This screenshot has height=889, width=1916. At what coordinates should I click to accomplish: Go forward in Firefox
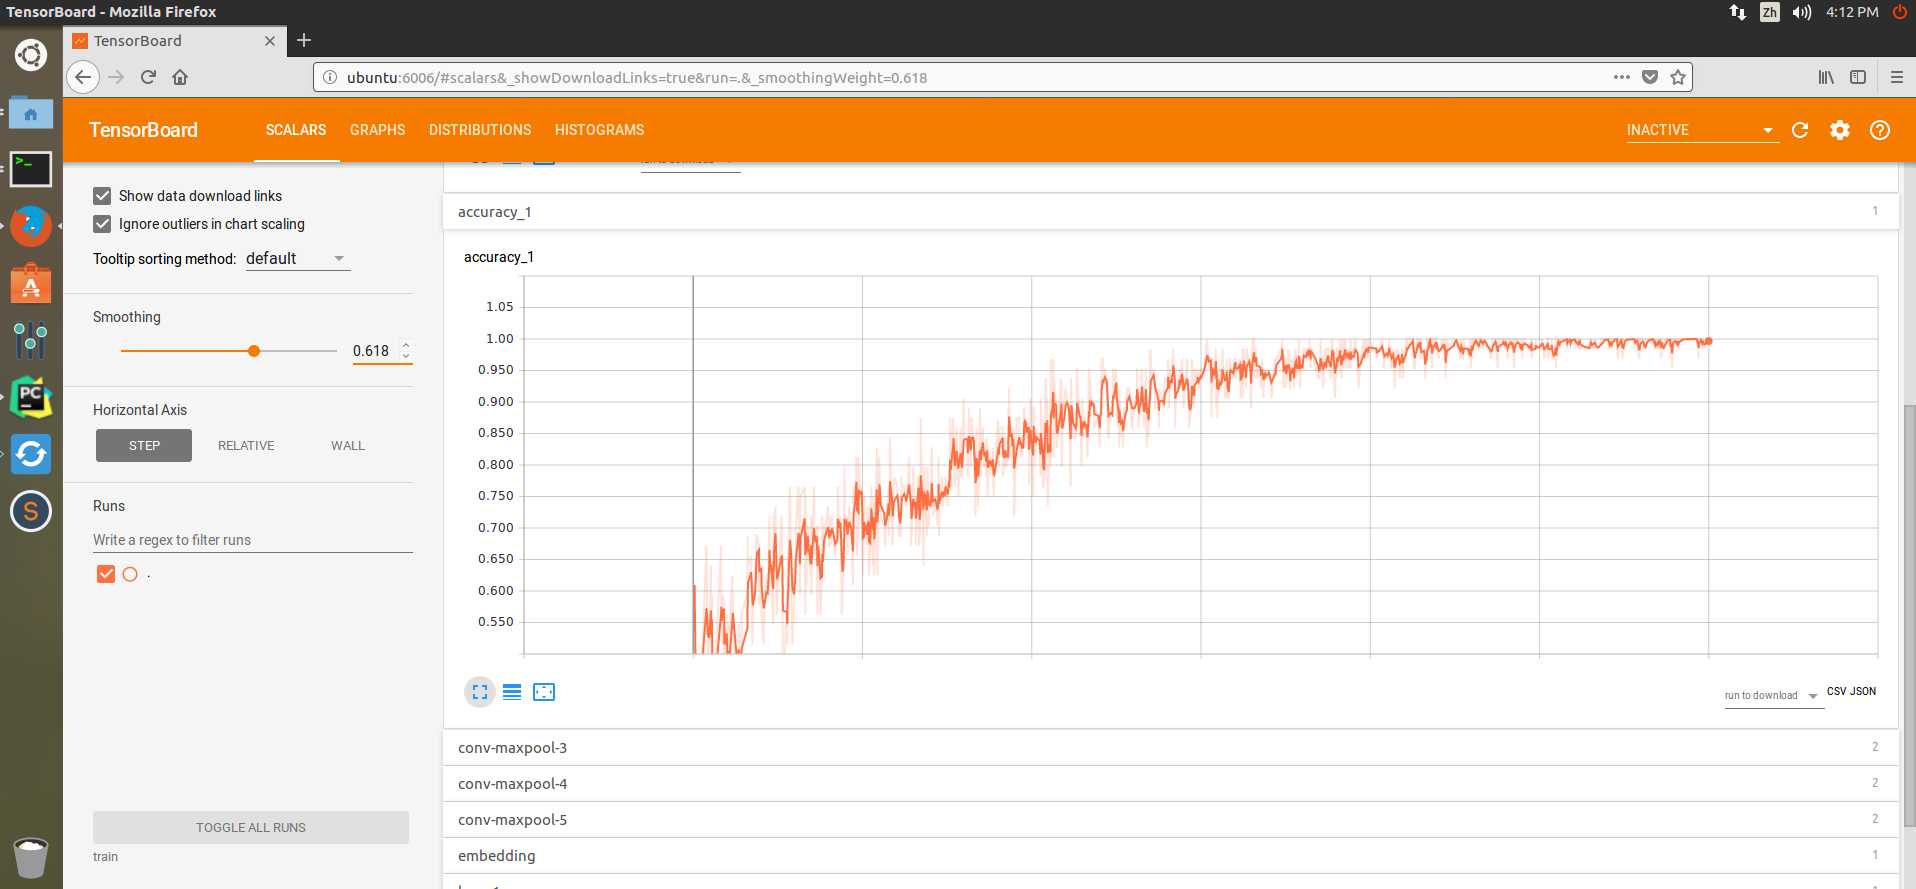[x=116, y=77]
